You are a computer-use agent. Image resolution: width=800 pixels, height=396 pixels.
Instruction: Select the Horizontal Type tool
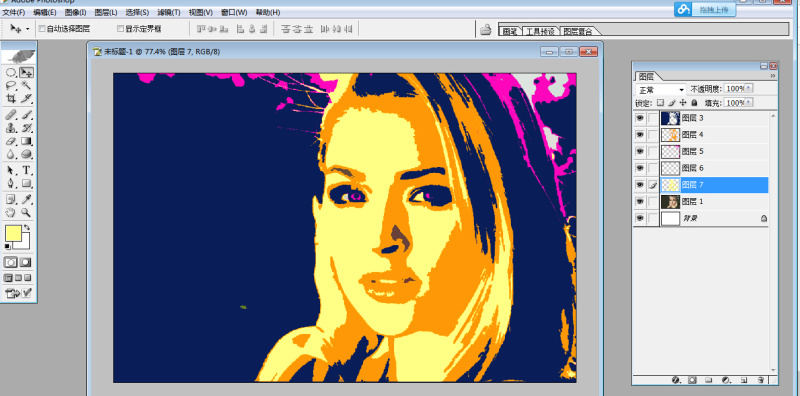coord(27,170)
